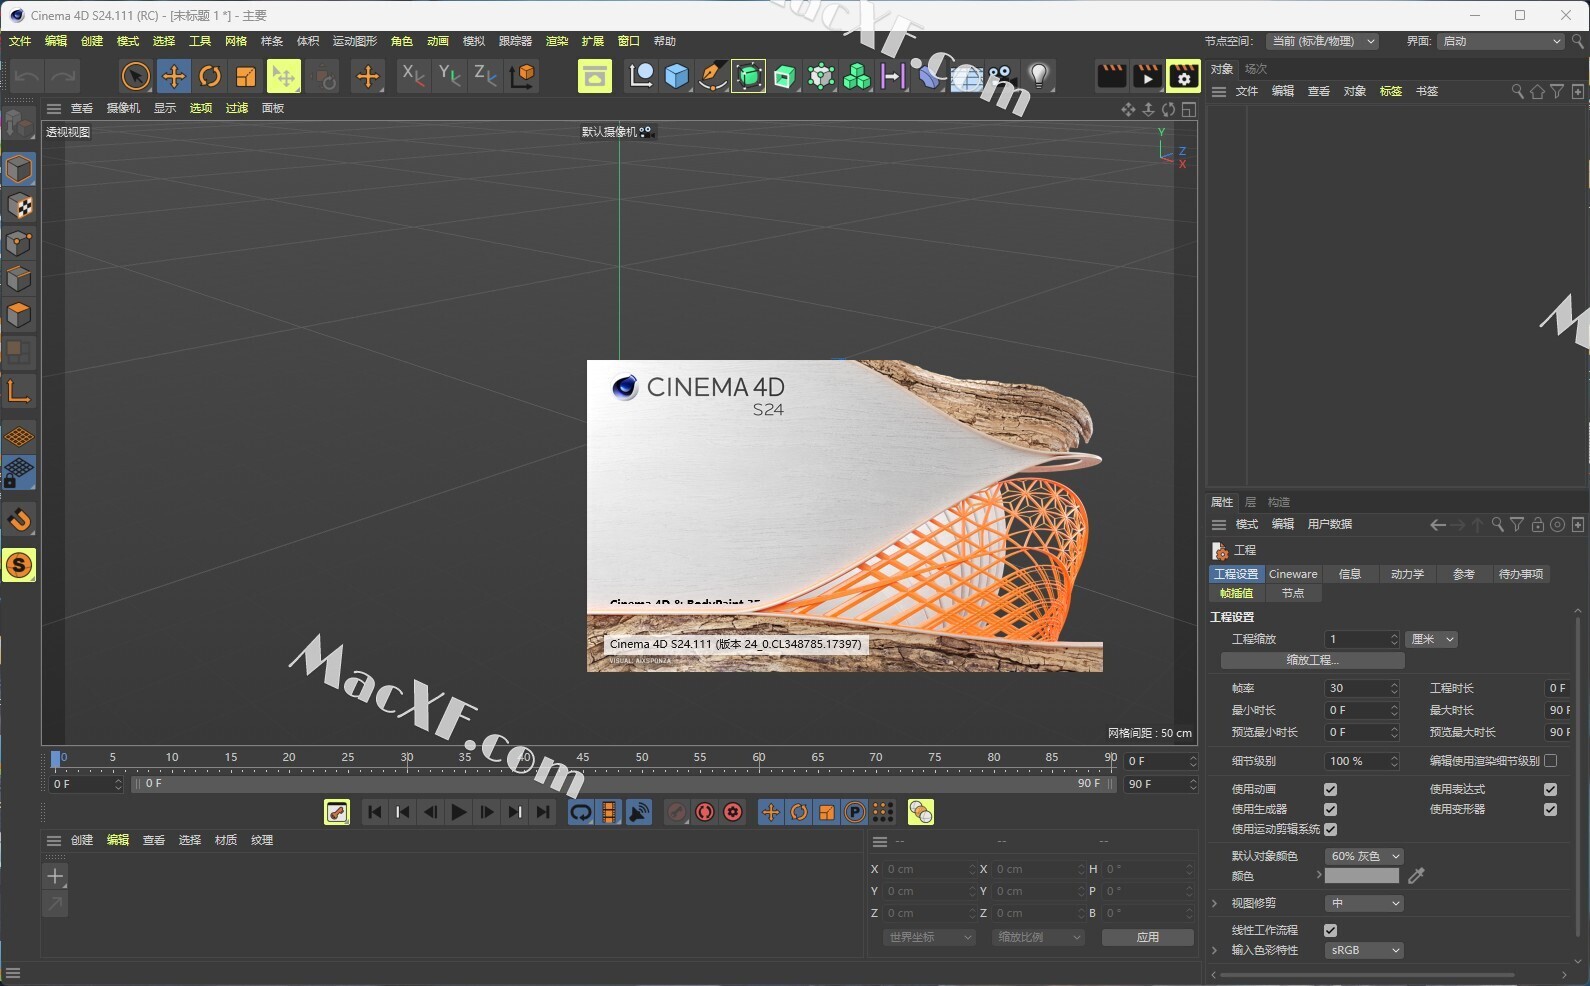This screenshot has height=986, width=1590.
Task: Open the 文件 menu in main menu bar
Action: click(x=20, y=41)
